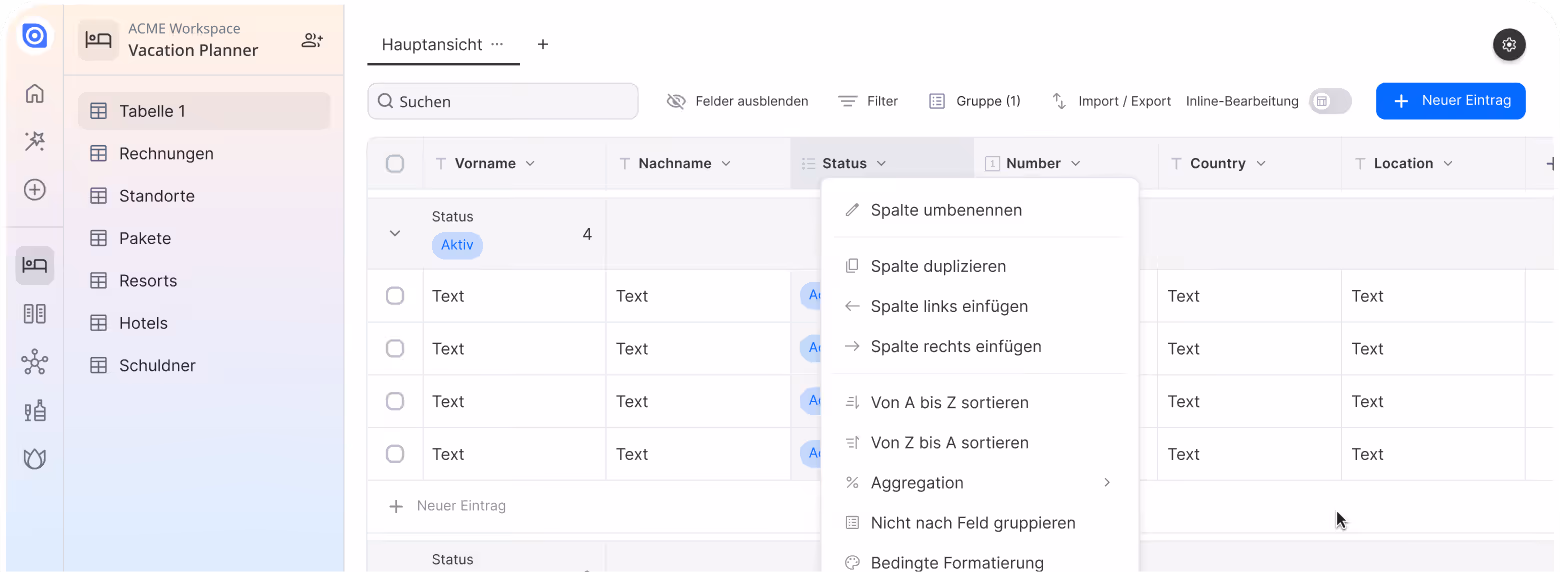Viewport: 1560px width, 572px height.
Task: Open the home icon in the left rail
Action: coord(35,94)
